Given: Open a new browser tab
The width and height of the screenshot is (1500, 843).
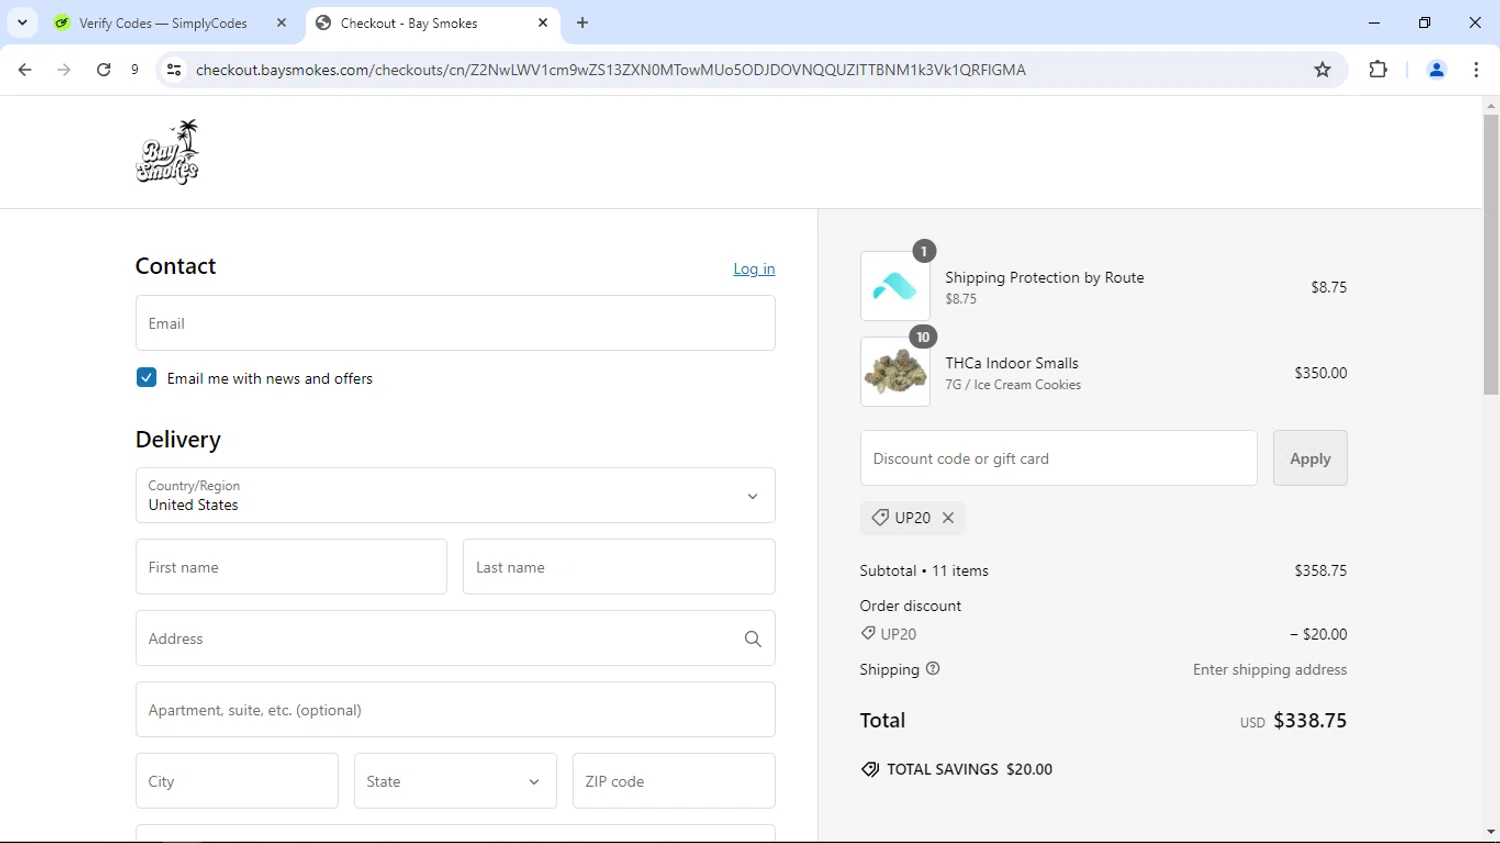Looking at the screenshot, I should (583, 23).
